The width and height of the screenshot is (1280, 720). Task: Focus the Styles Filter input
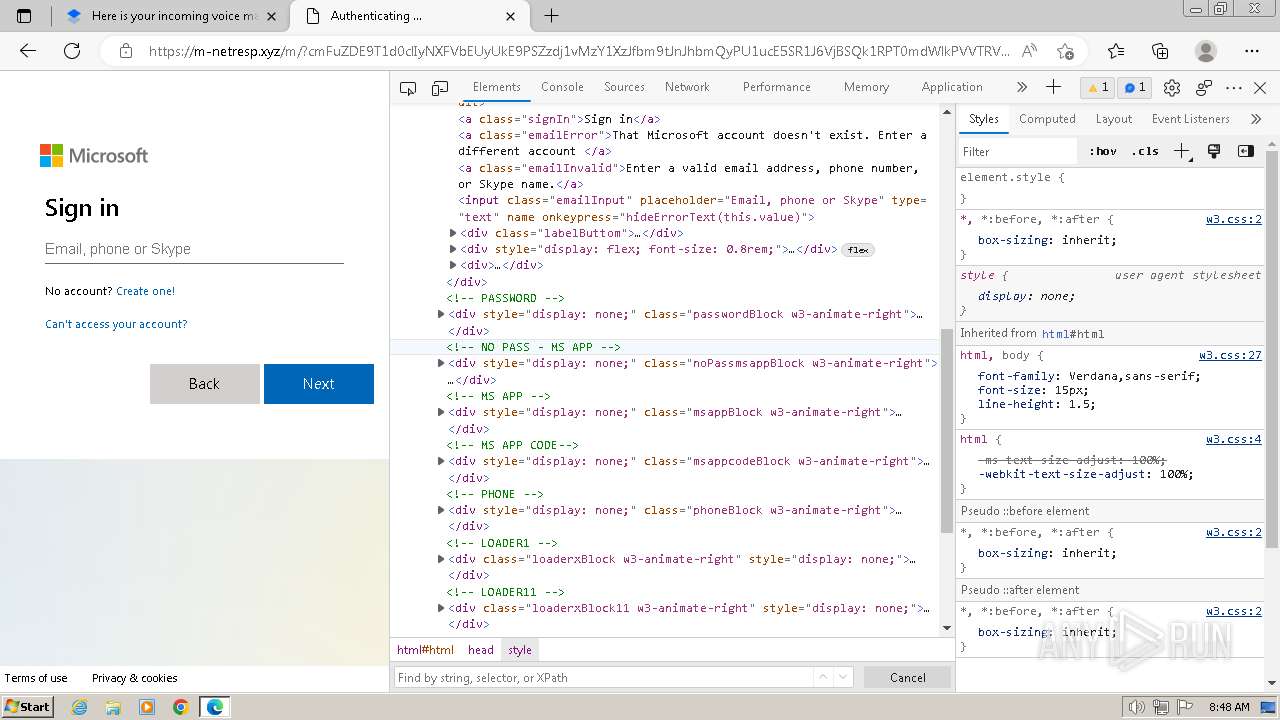(x=1018, y=152)
